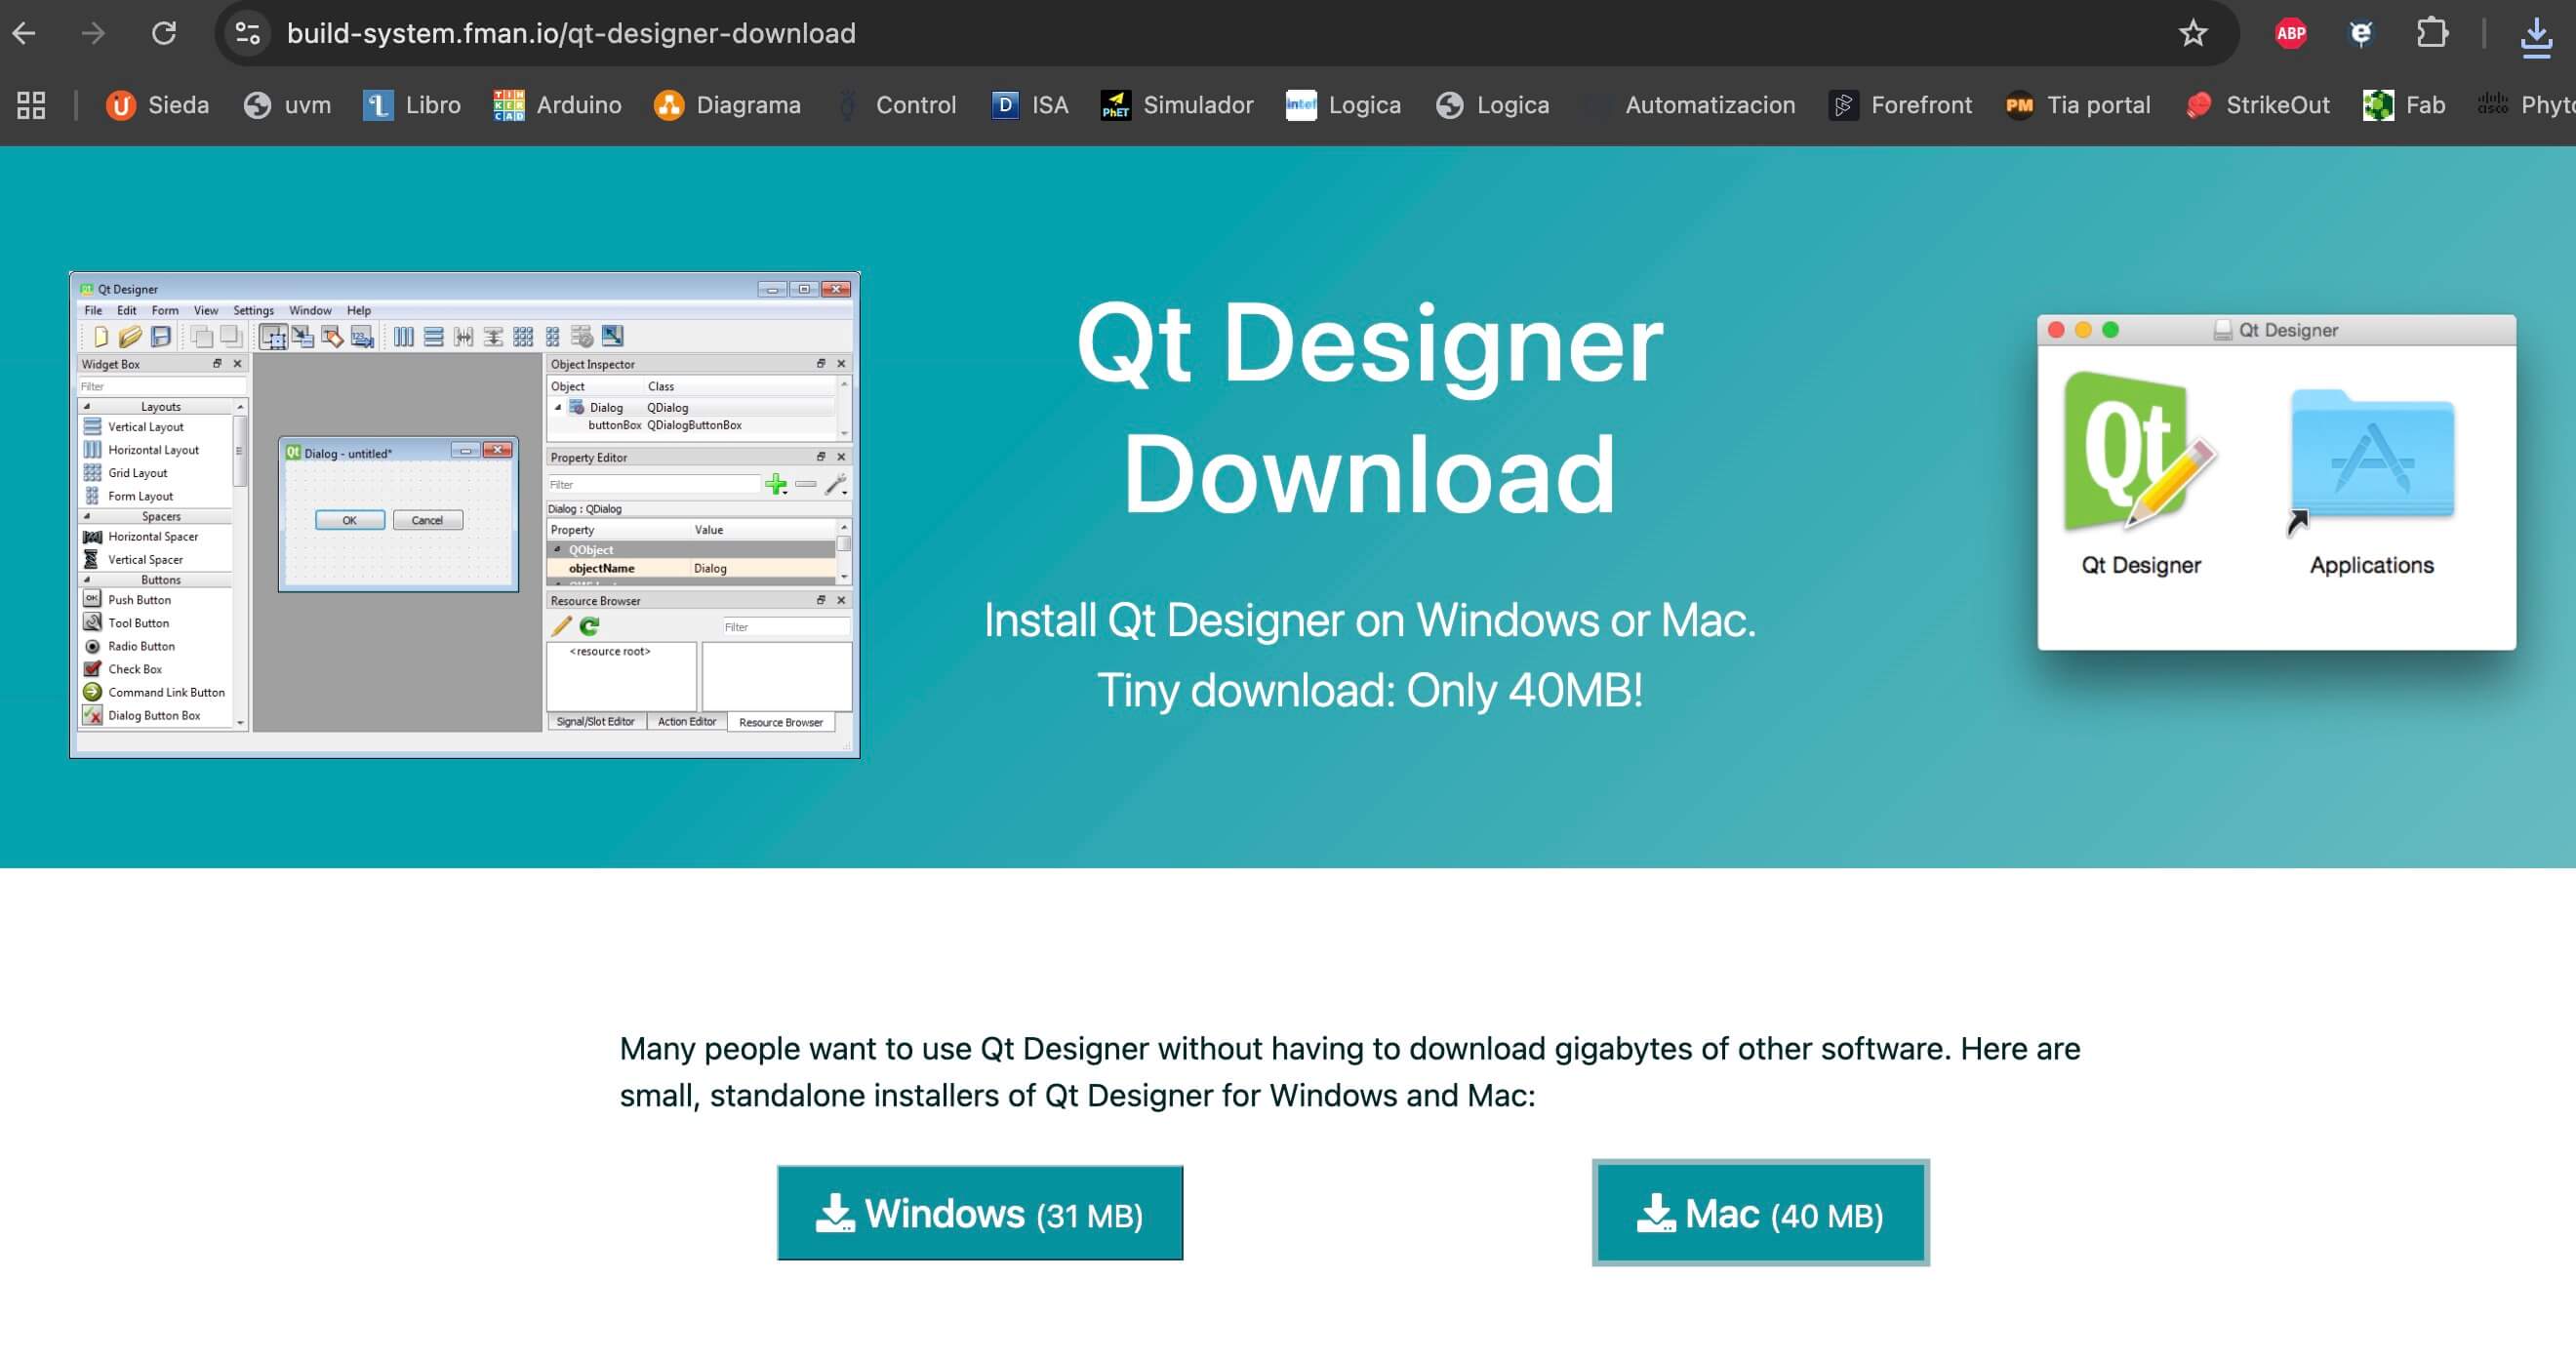This screenshot has width=2576, height=1360.
Task: Reload the current page
Action: point(164,33)
